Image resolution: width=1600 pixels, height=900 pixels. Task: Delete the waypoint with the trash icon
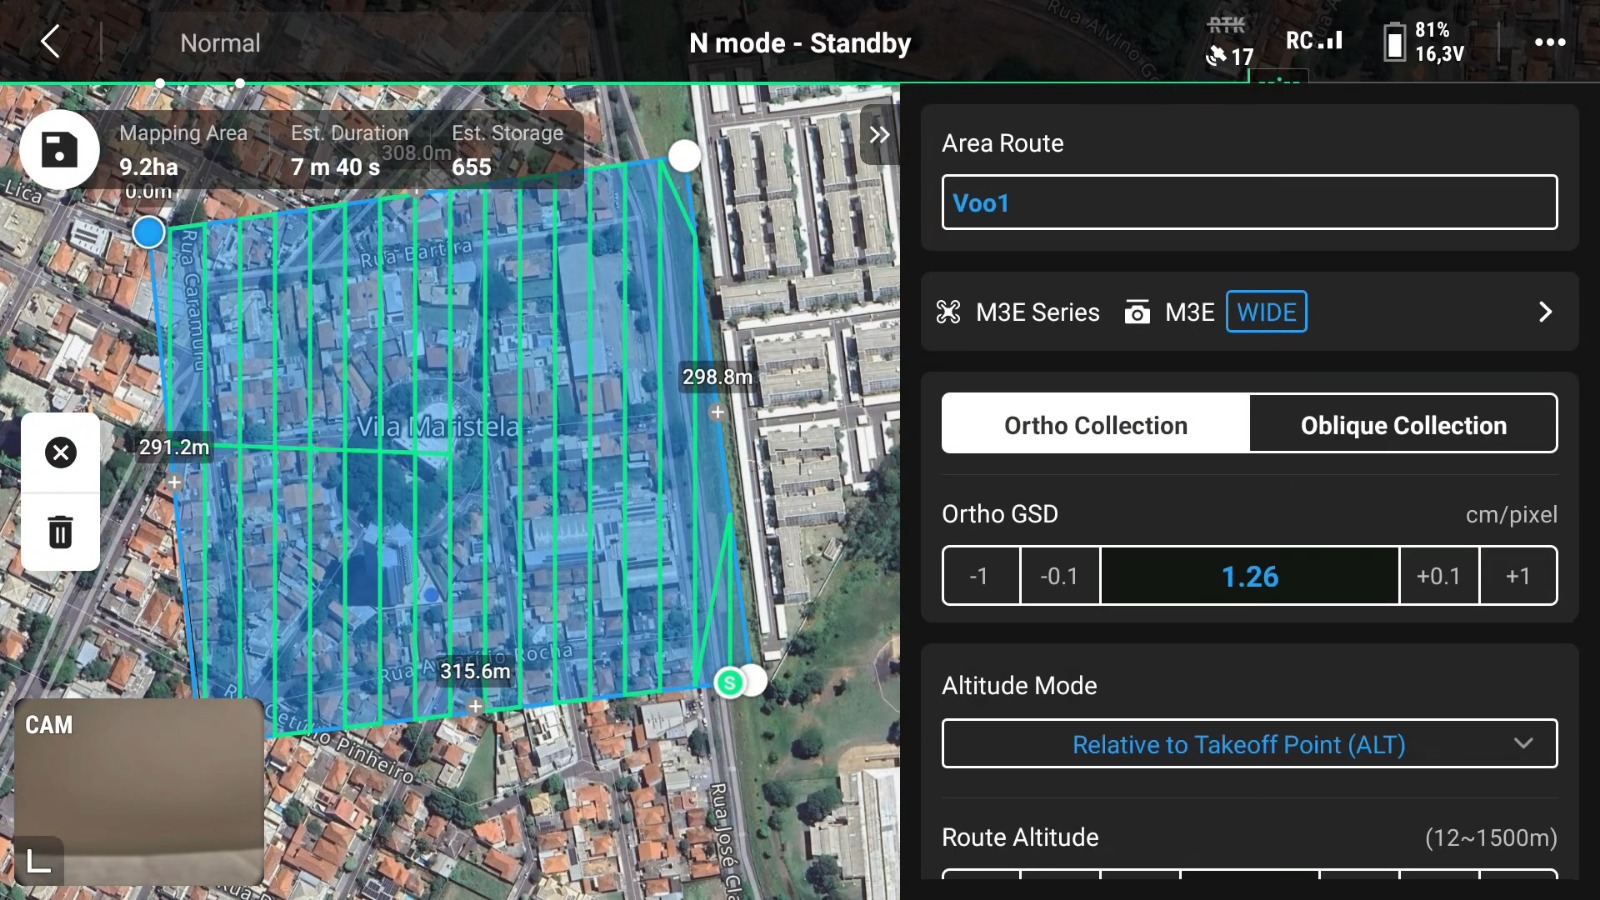click(x=60, y=531)
